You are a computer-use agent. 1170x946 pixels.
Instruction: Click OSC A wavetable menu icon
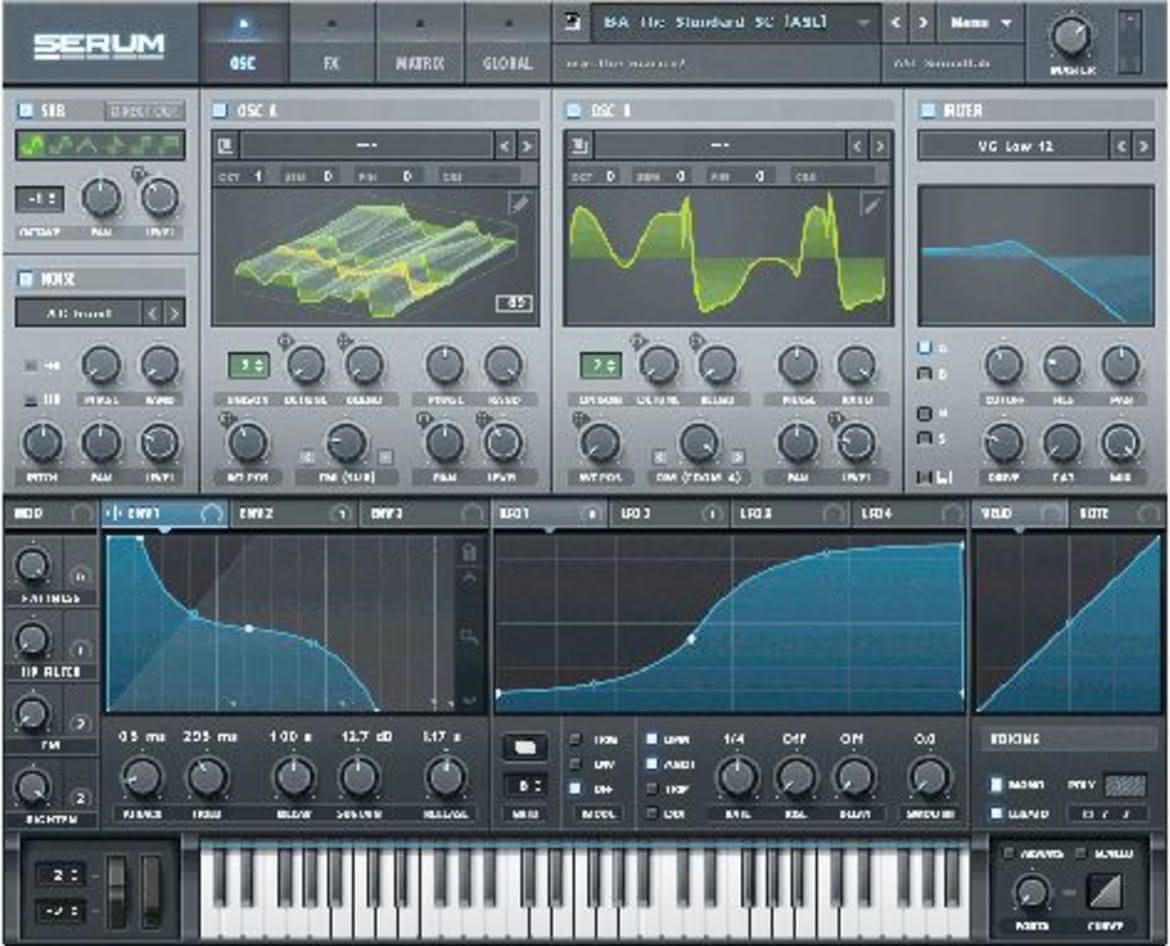pyautogui.click(x=225, y=145)
